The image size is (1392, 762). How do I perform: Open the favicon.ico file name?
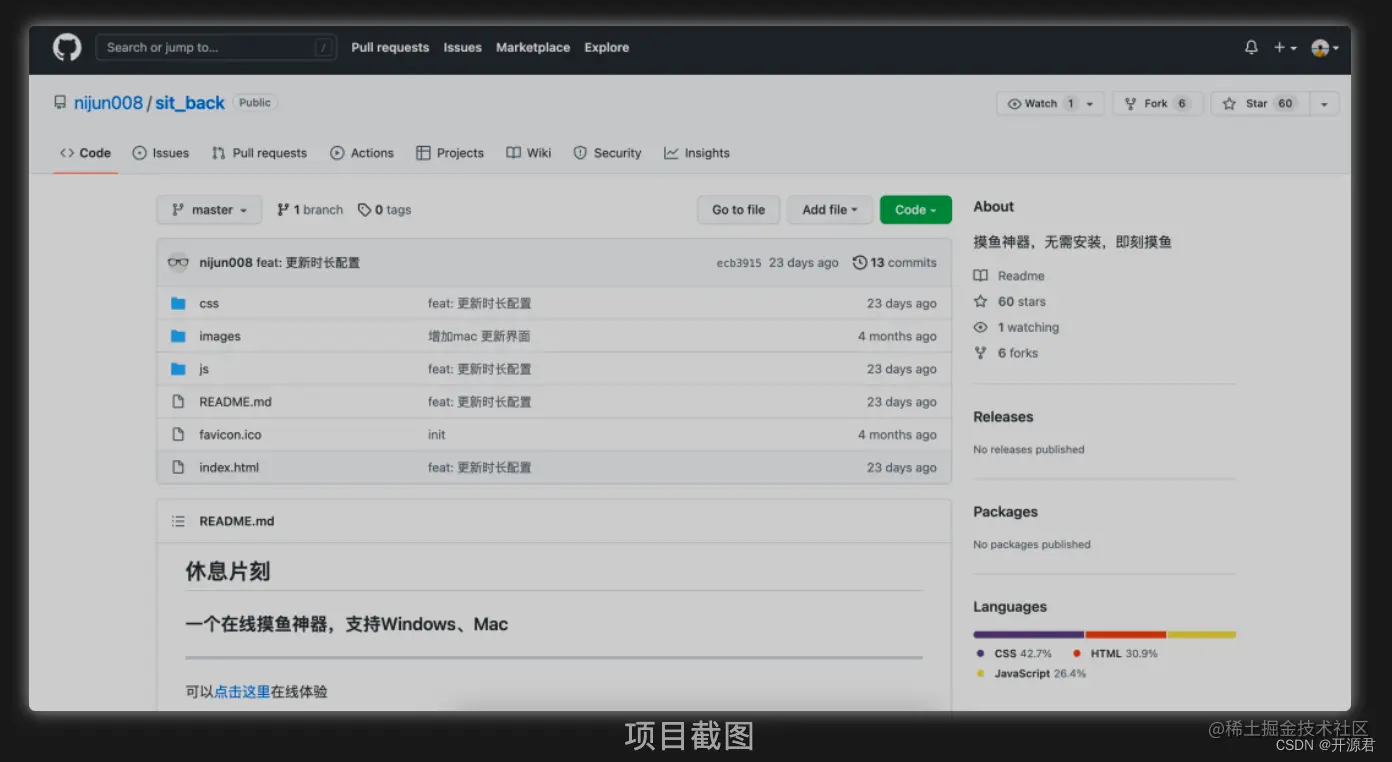231,435
